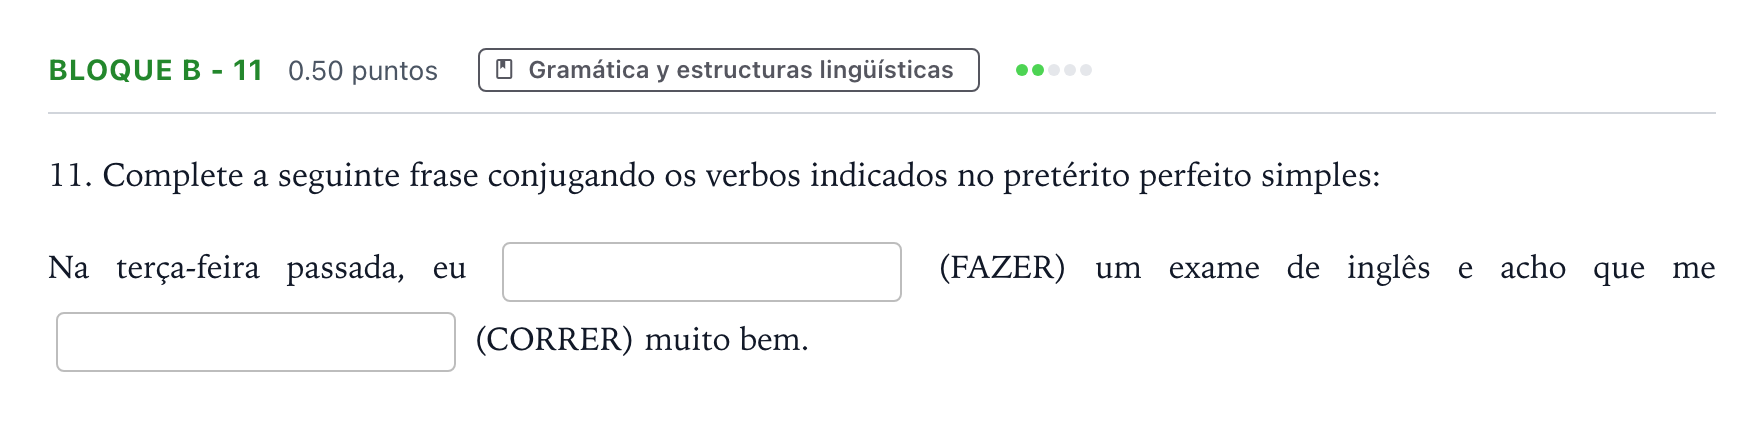Select the BLOQUE B - 11 heading

pyautogui.click(x=156, y=70)
